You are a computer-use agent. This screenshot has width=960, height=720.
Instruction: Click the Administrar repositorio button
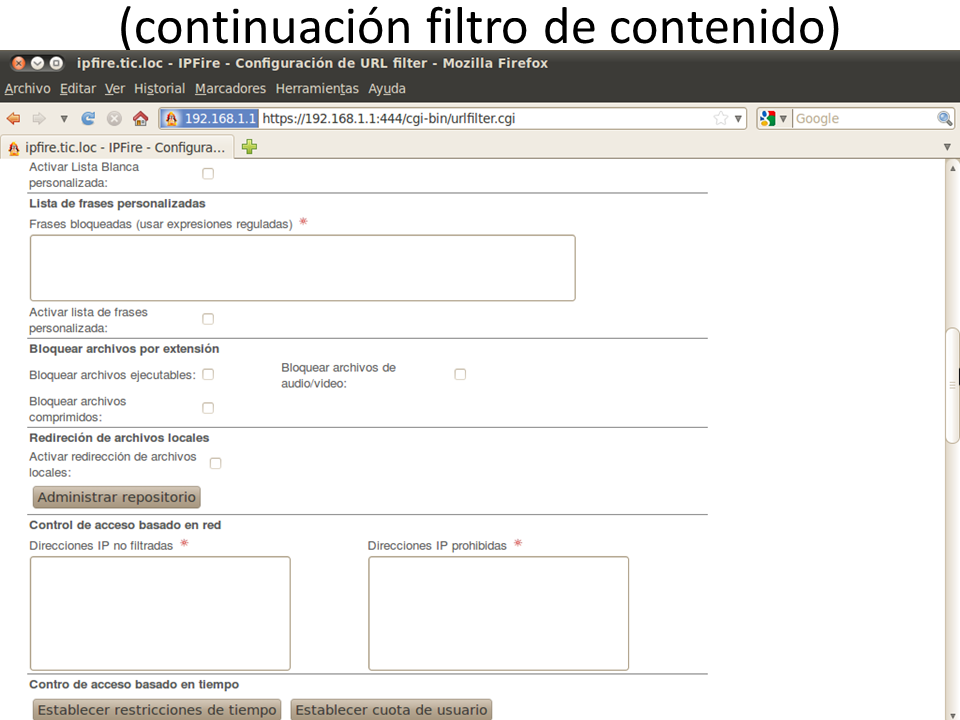pyautogui.click(x=117, y=497)
